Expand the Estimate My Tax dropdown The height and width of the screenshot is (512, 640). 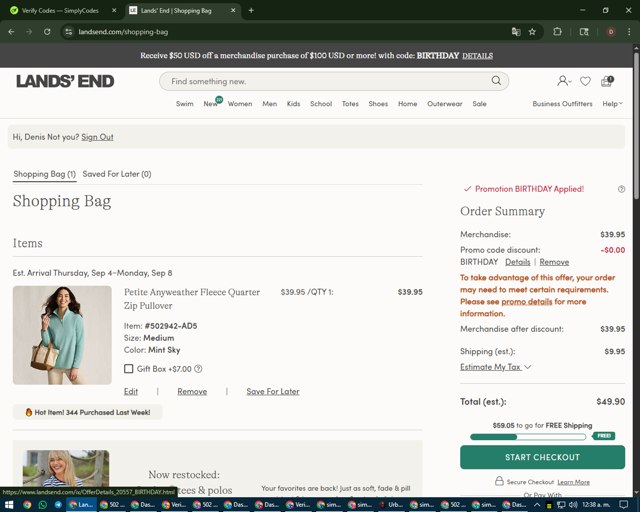click(x=496, y=367)
